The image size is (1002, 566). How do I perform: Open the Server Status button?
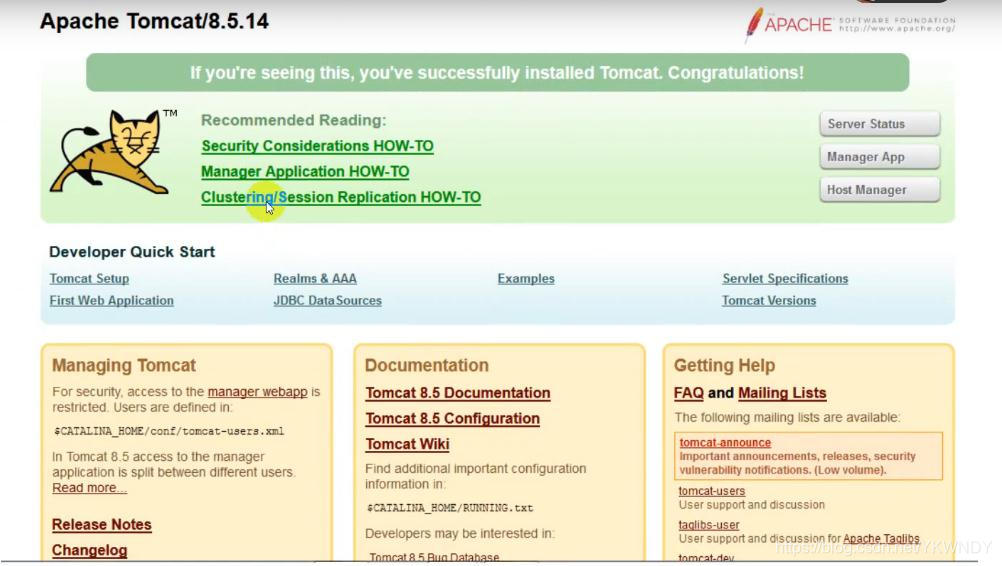point(879,124)
